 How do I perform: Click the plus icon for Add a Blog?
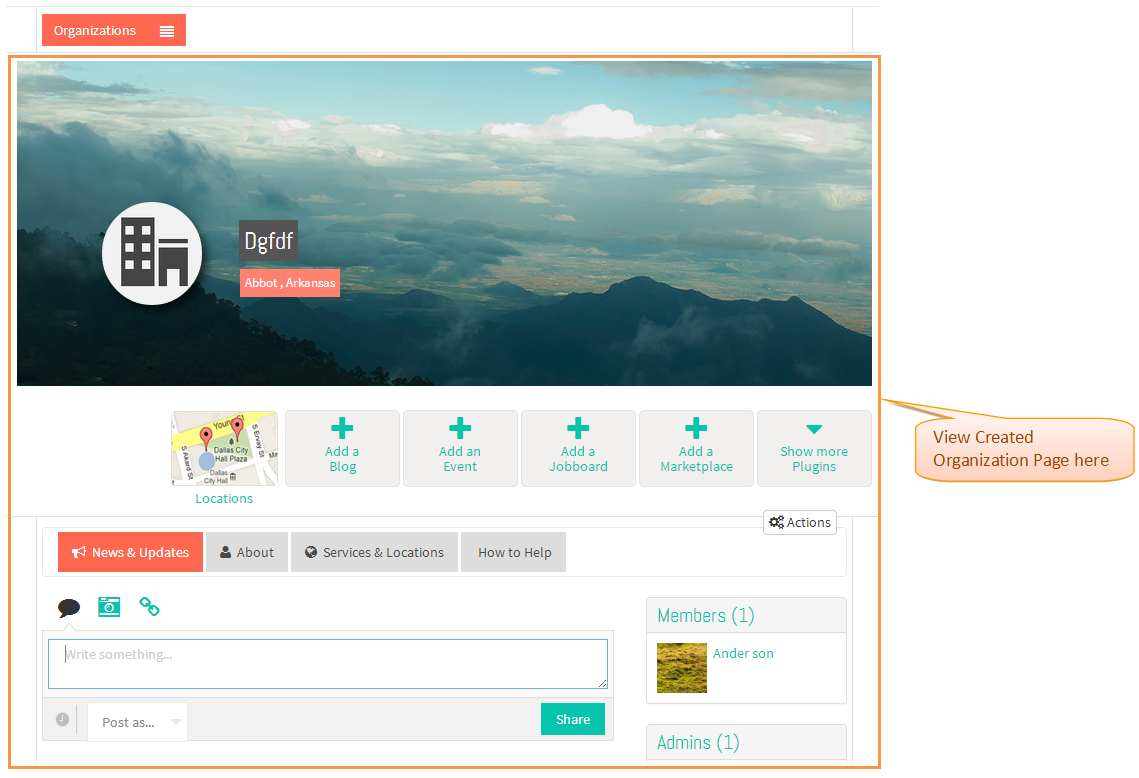(x=342, y=429)
